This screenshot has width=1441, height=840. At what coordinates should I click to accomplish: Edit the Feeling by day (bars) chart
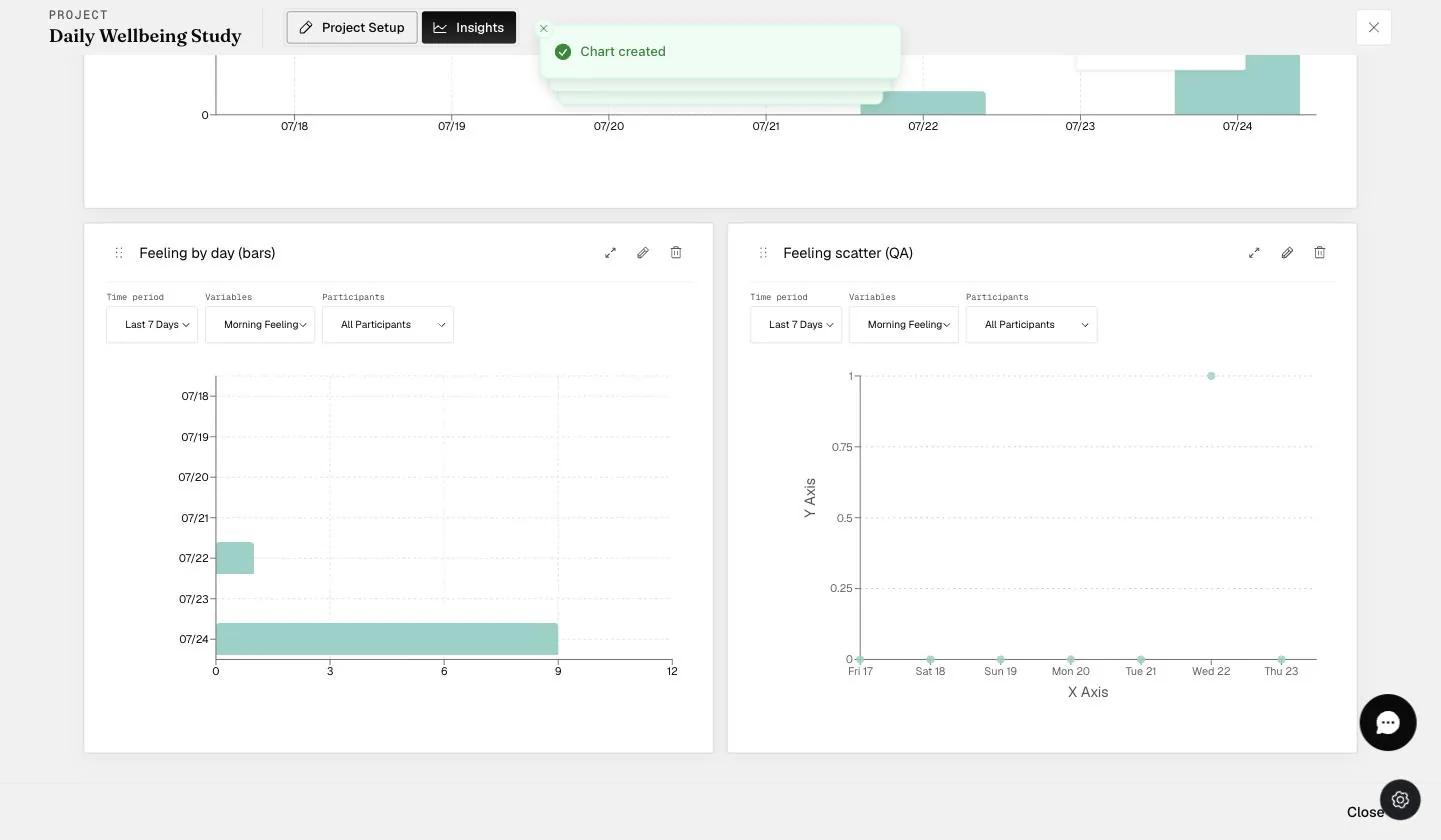click(643, 253)
